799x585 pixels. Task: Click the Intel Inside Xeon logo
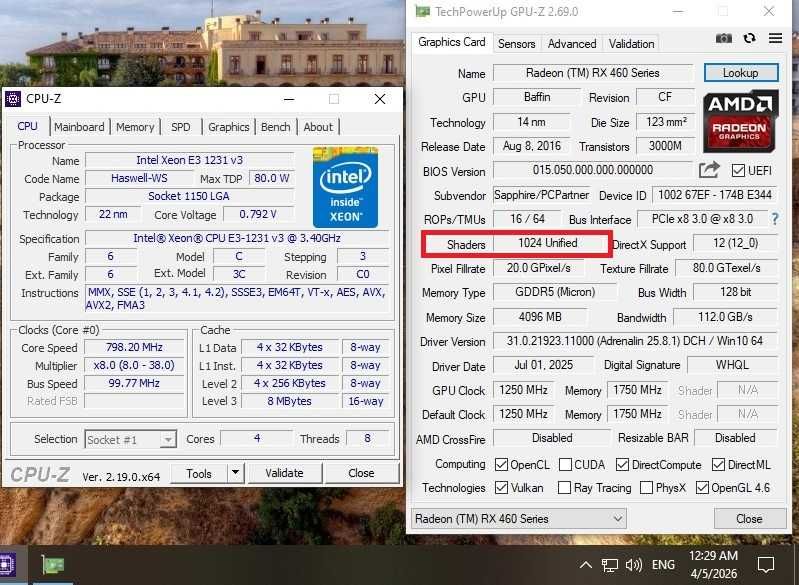coord(345,187)
